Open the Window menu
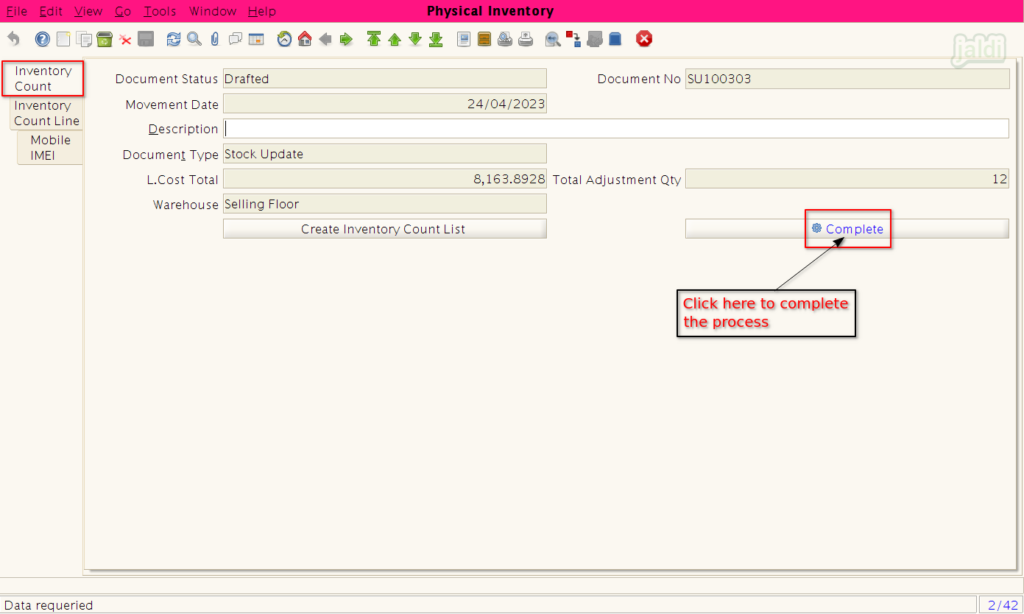This screenshot has height=614, width=1024. tap(212, 11)
